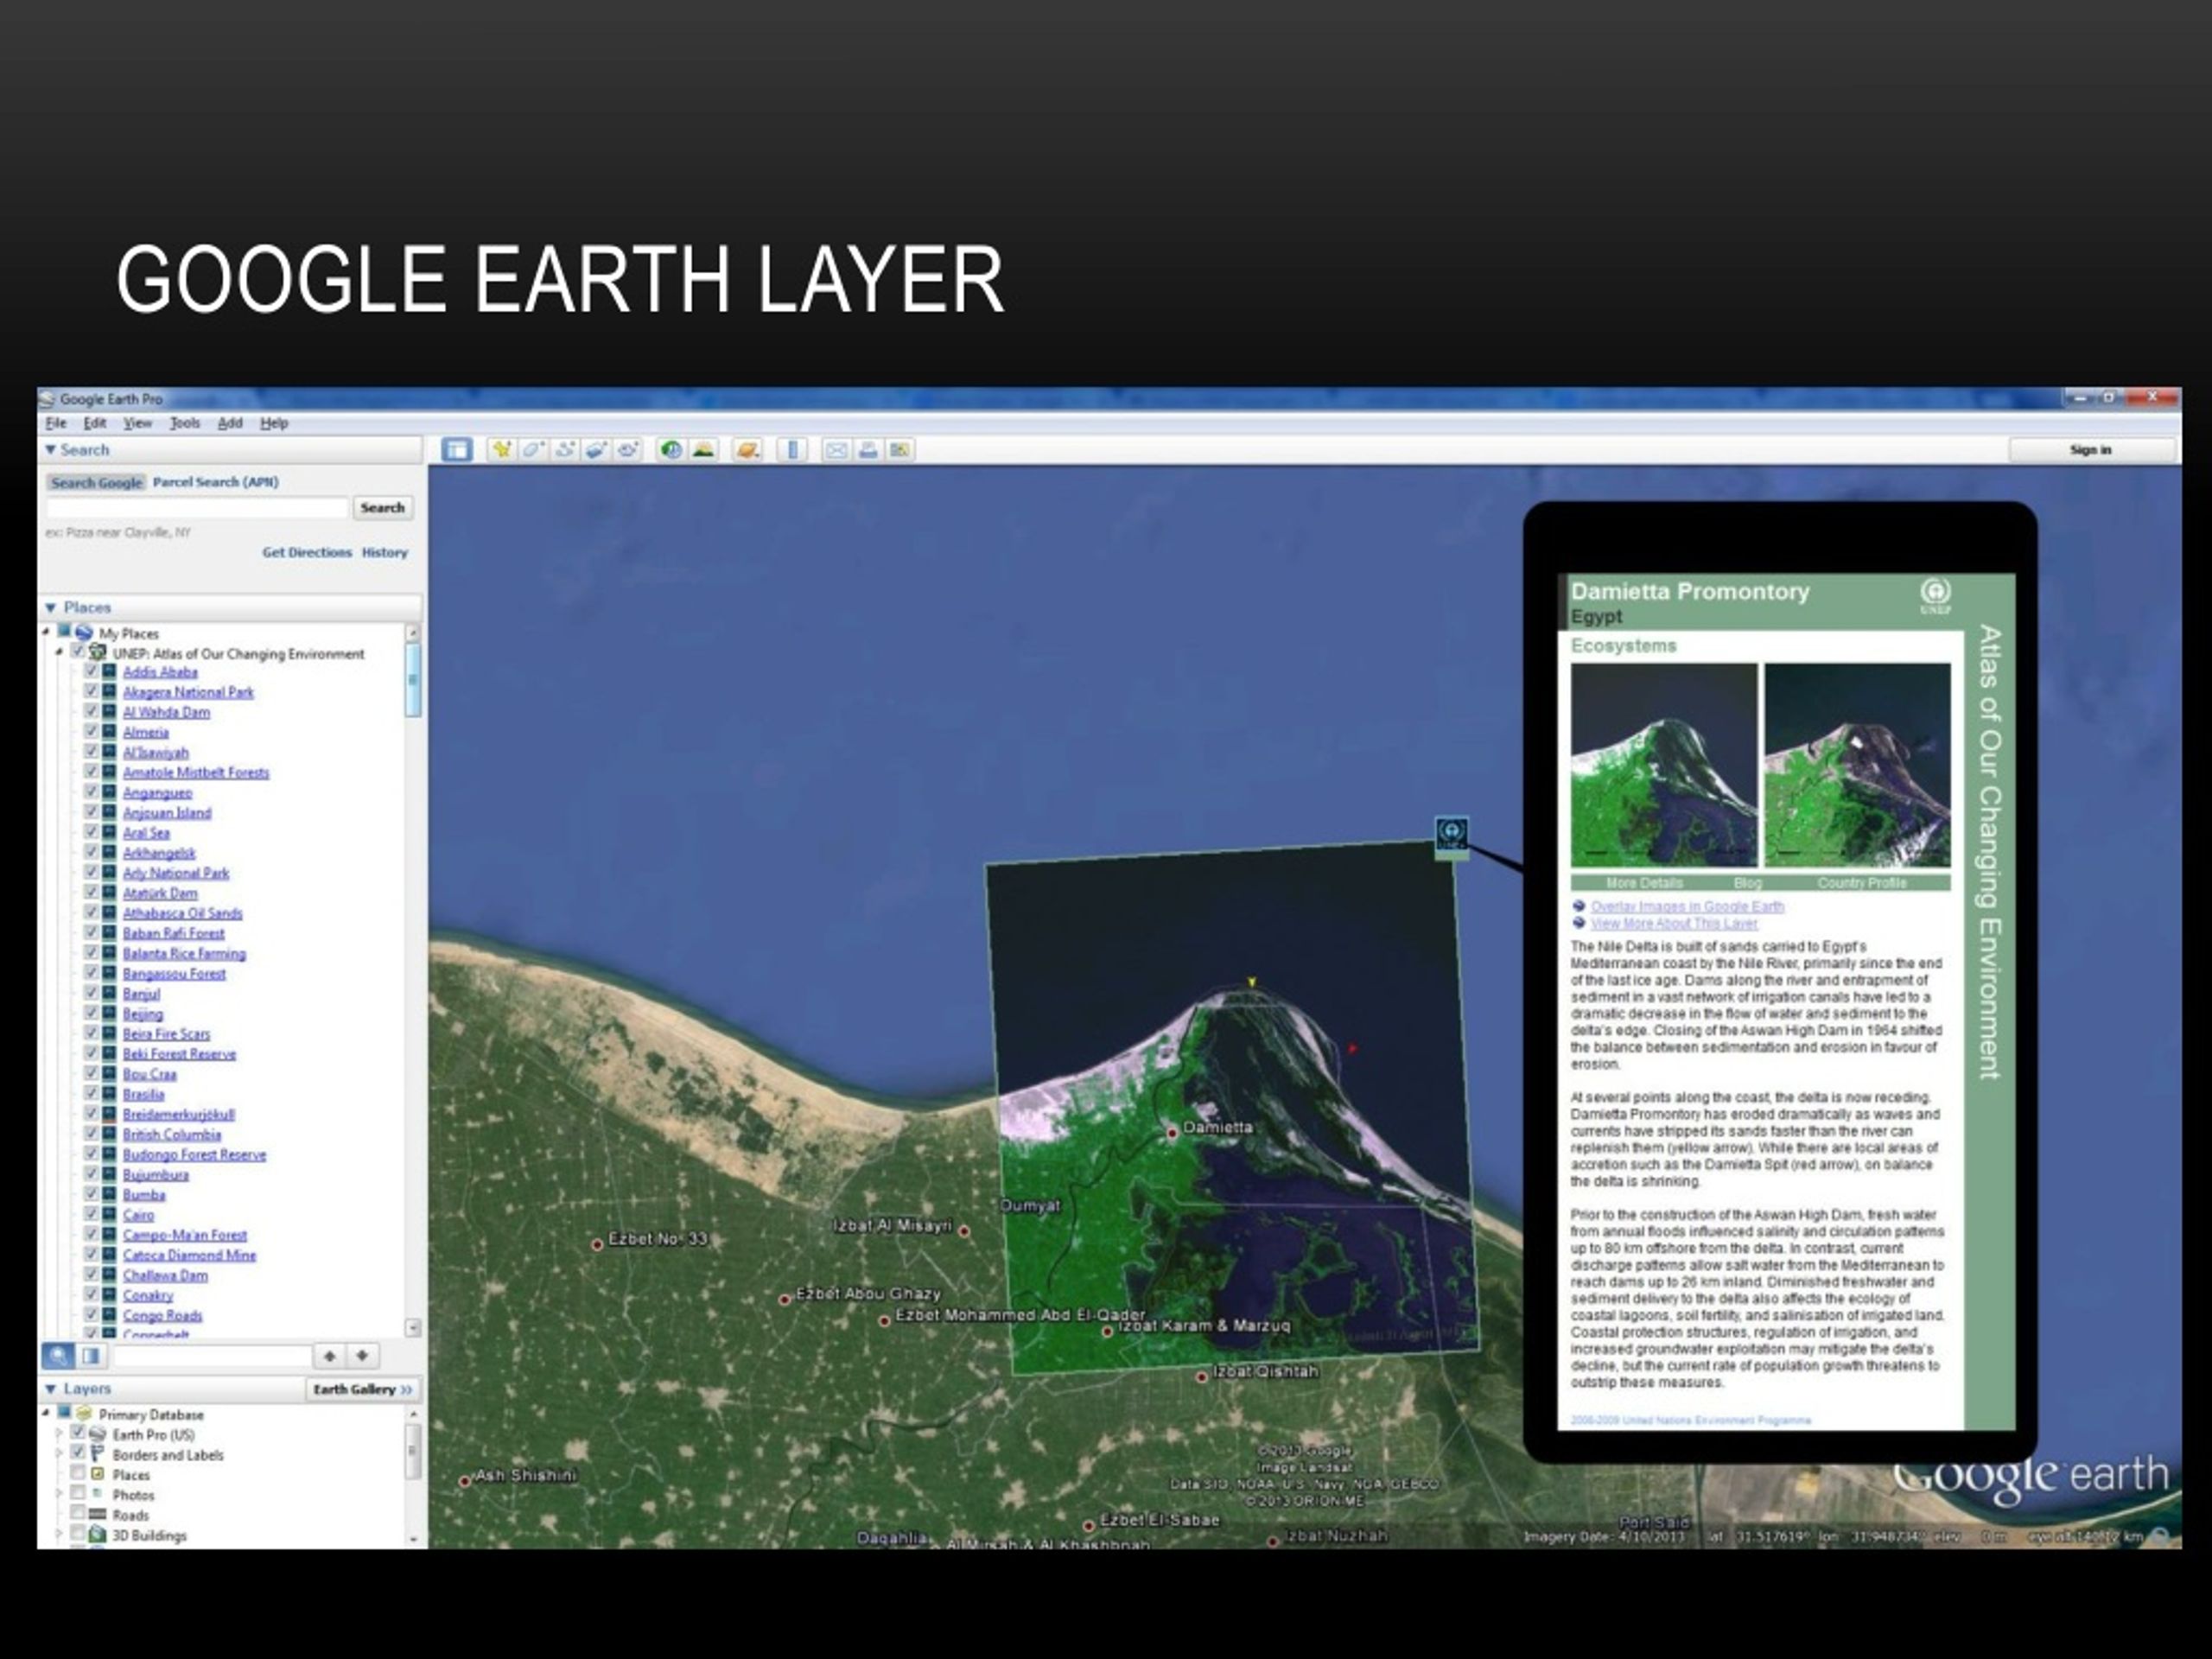
Task: Collapse the Layers panel triangle
Action: (50, 1389)
